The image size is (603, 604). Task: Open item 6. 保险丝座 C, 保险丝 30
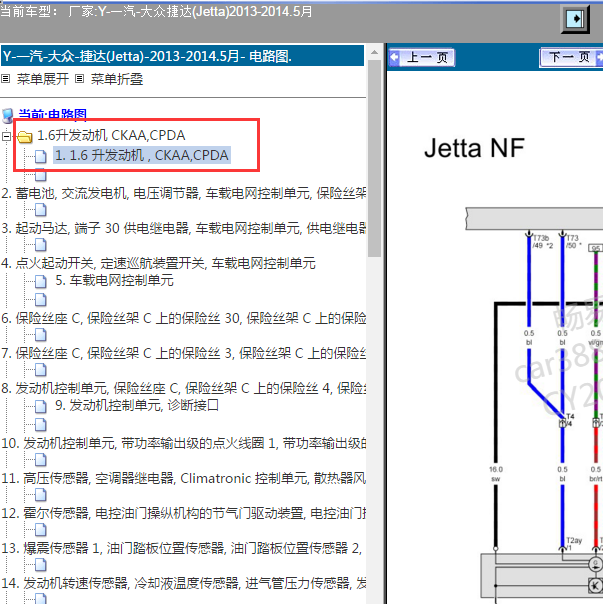coord(183,319)
